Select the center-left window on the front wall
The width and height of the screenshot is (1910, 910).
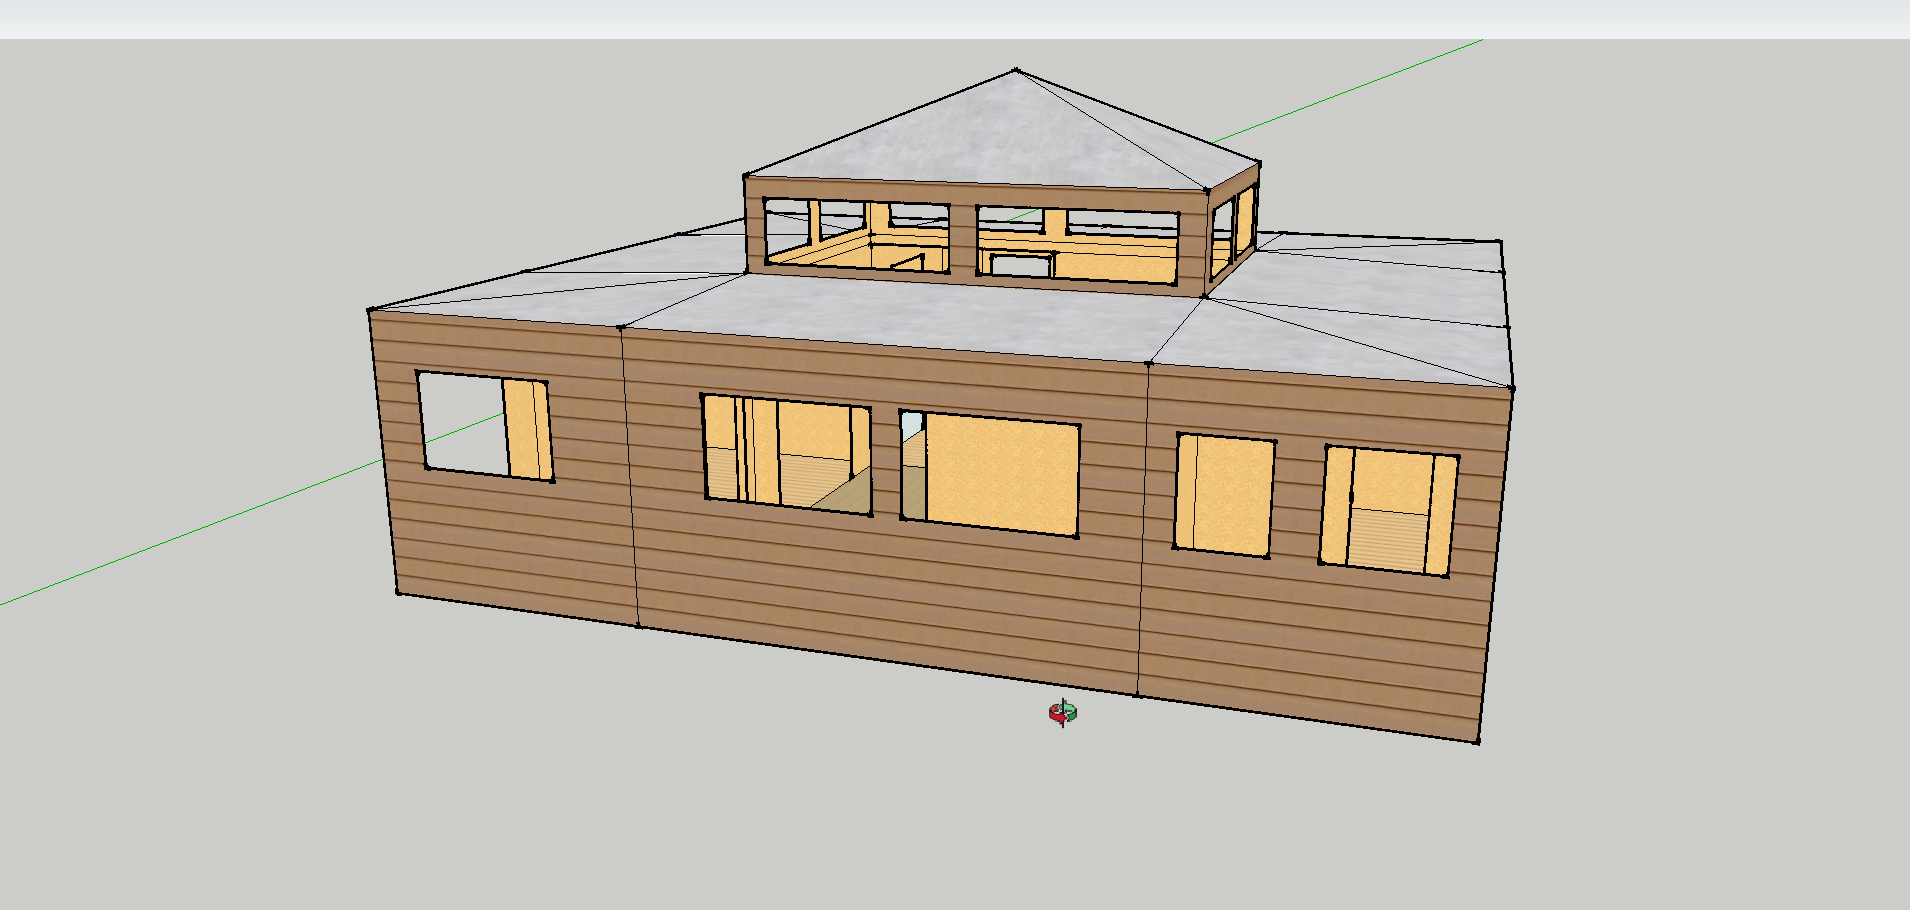click(786, 454)
